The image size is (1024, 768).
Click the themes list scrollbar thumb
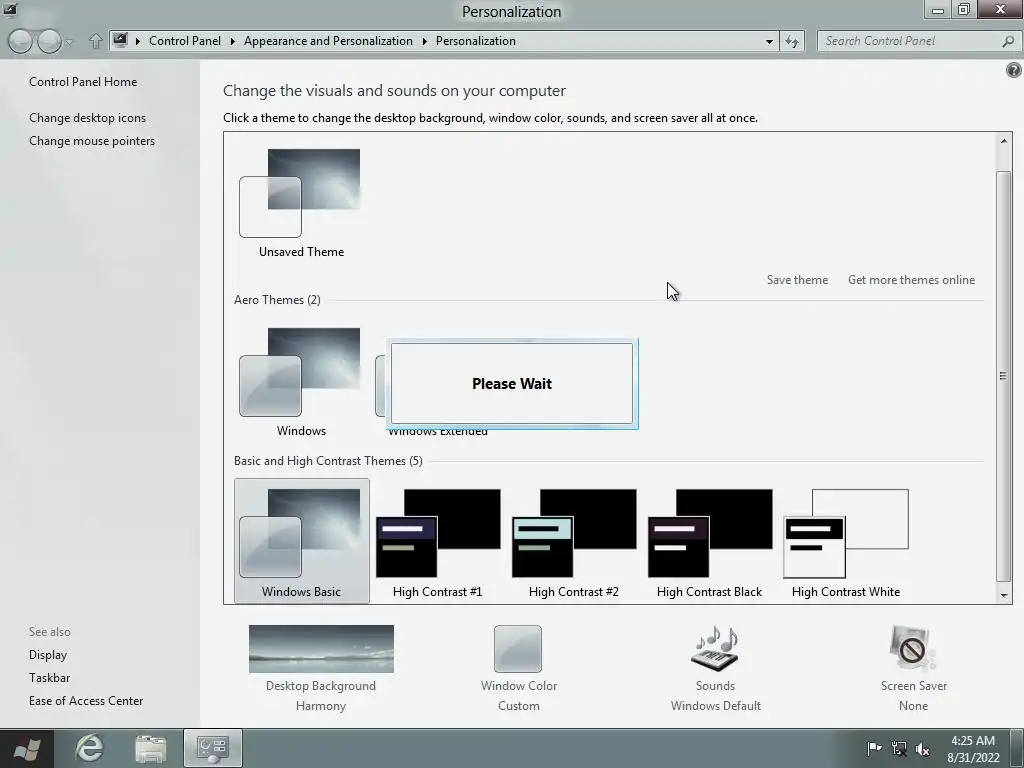coord(1003,376)
